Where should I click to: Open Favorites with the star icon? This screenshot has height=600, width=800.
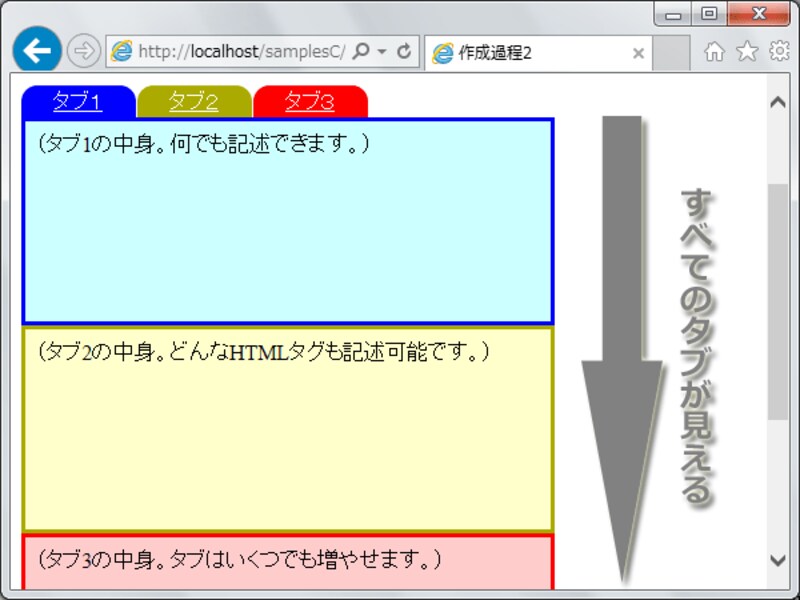[747, 51]
